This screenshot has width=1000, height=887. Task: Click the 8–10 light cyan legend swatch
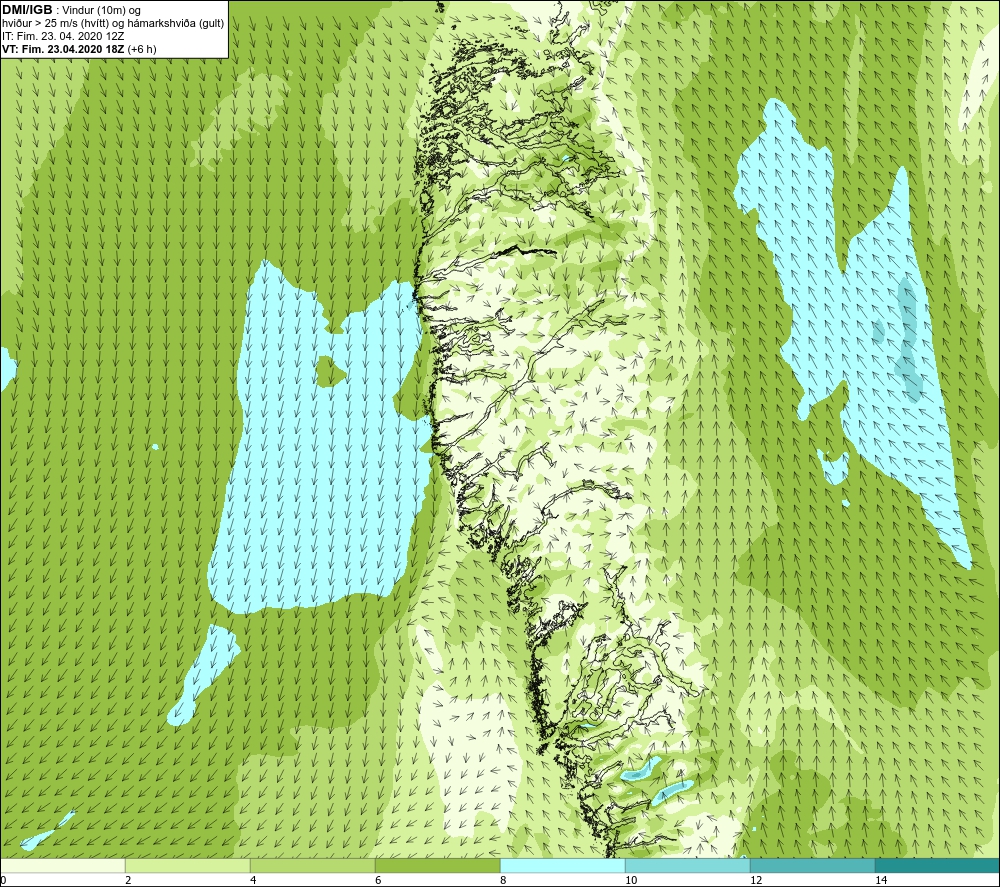[562, 865]
